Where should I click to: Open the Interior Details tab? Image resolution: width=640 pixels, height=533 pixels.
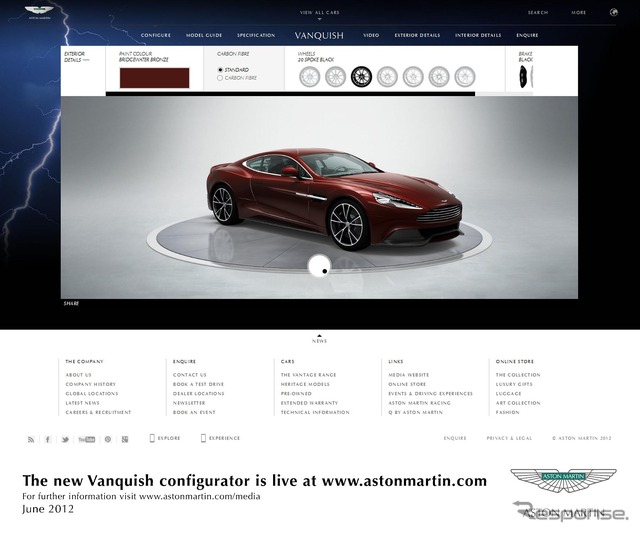click(478, 35)
